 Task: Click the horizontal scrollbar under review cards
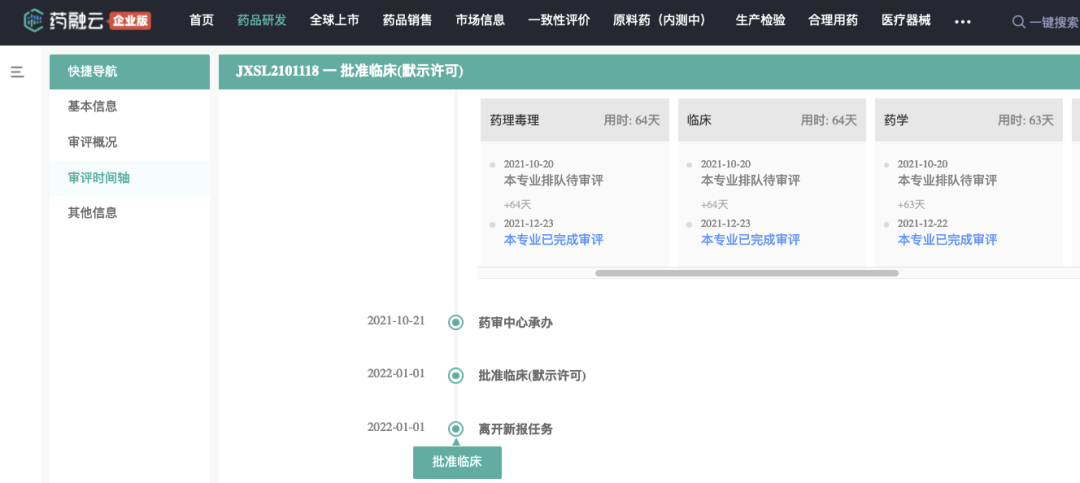point(746,273)
